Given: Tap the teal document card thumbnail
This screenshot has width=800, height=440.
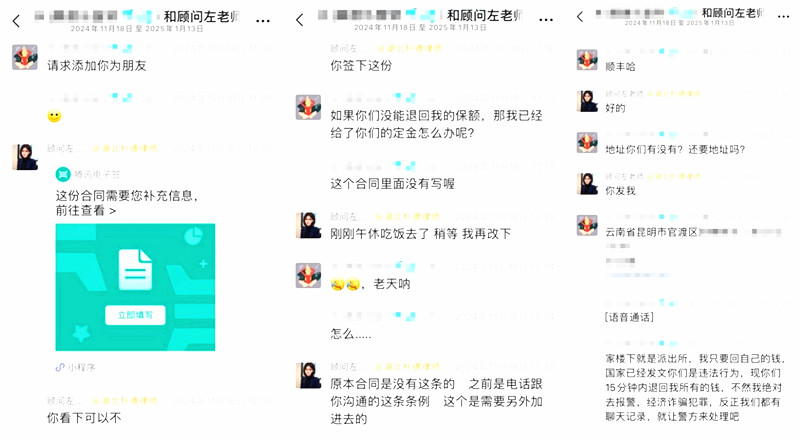Looking at the screenshot, I should click(135, 287).
